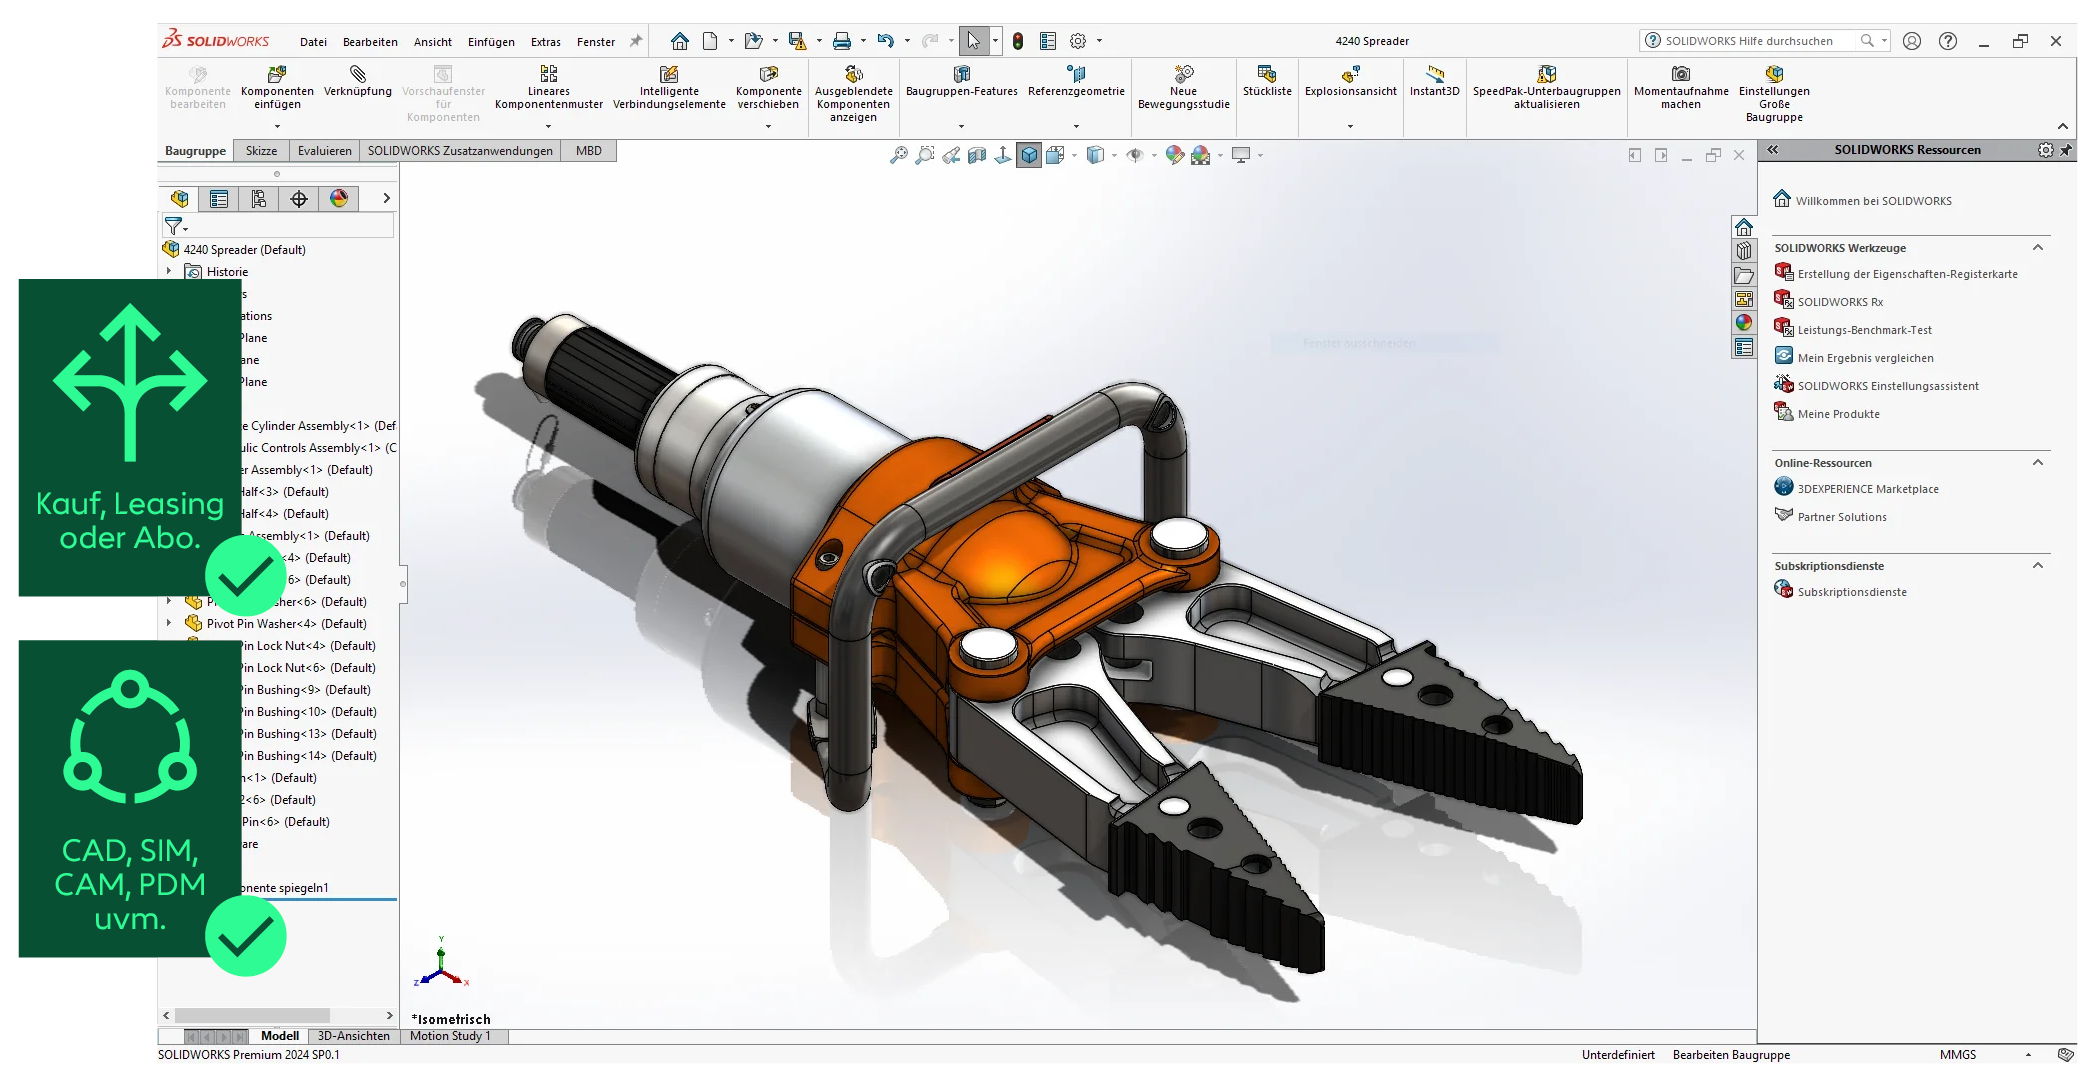
Task: Click Edit appearance icon in view toolbar
Action: (x=1175, y=155)
